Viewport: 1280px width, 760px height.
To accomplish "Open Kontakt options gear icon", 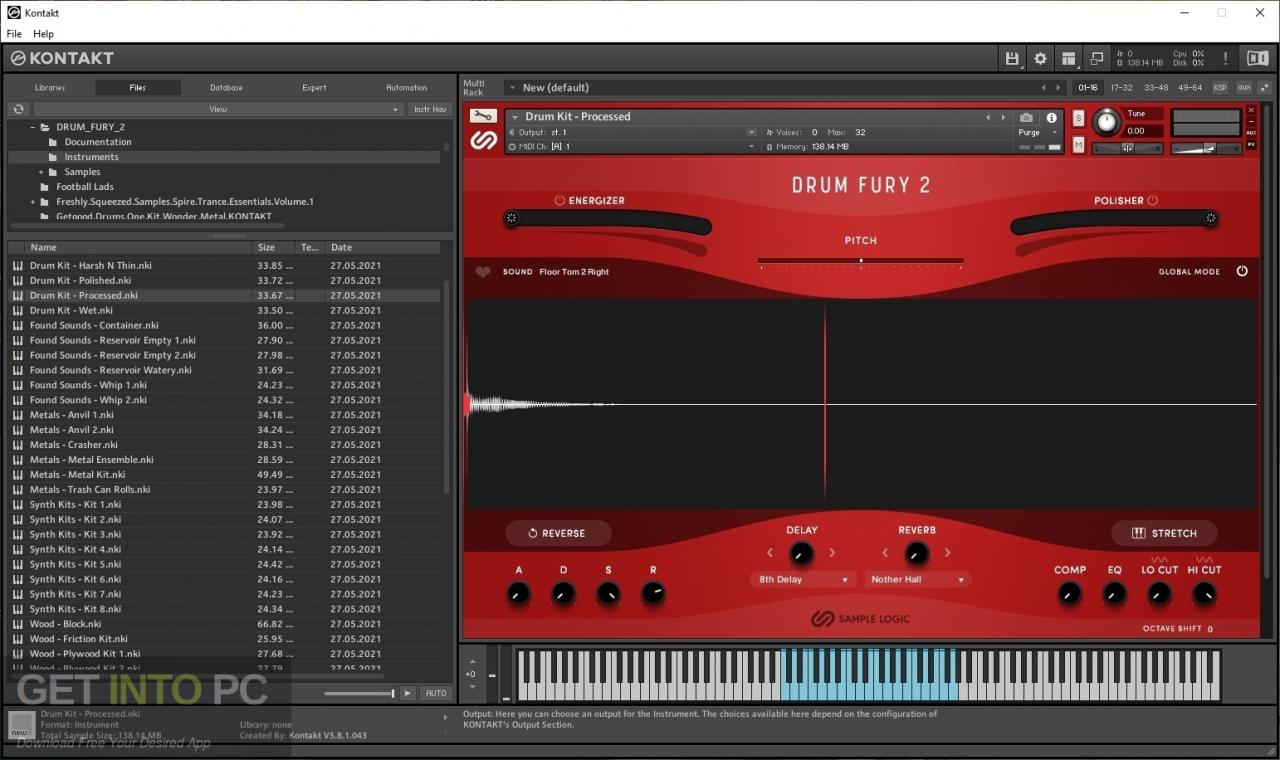I will click(x=1040, y=58).
